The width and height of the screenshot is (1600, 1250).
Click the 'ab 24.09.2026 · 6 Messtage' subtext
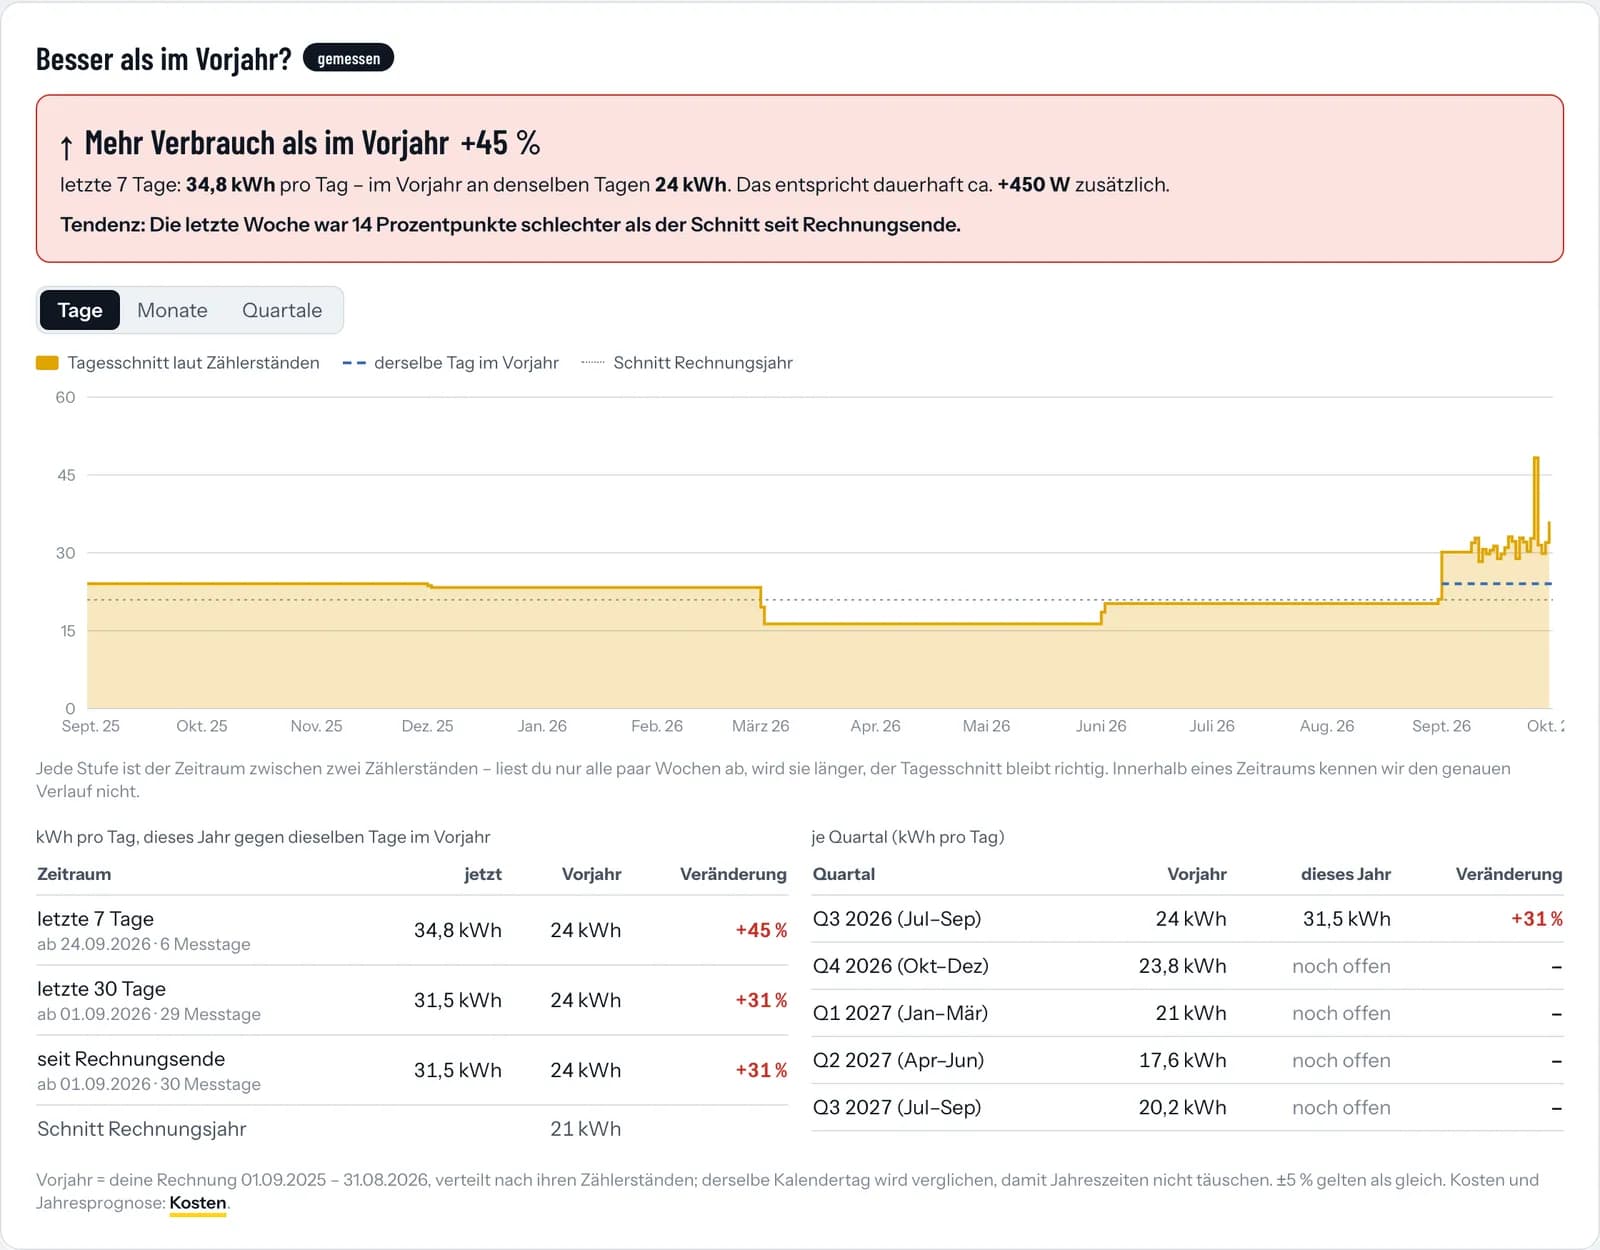click(144, 944)
